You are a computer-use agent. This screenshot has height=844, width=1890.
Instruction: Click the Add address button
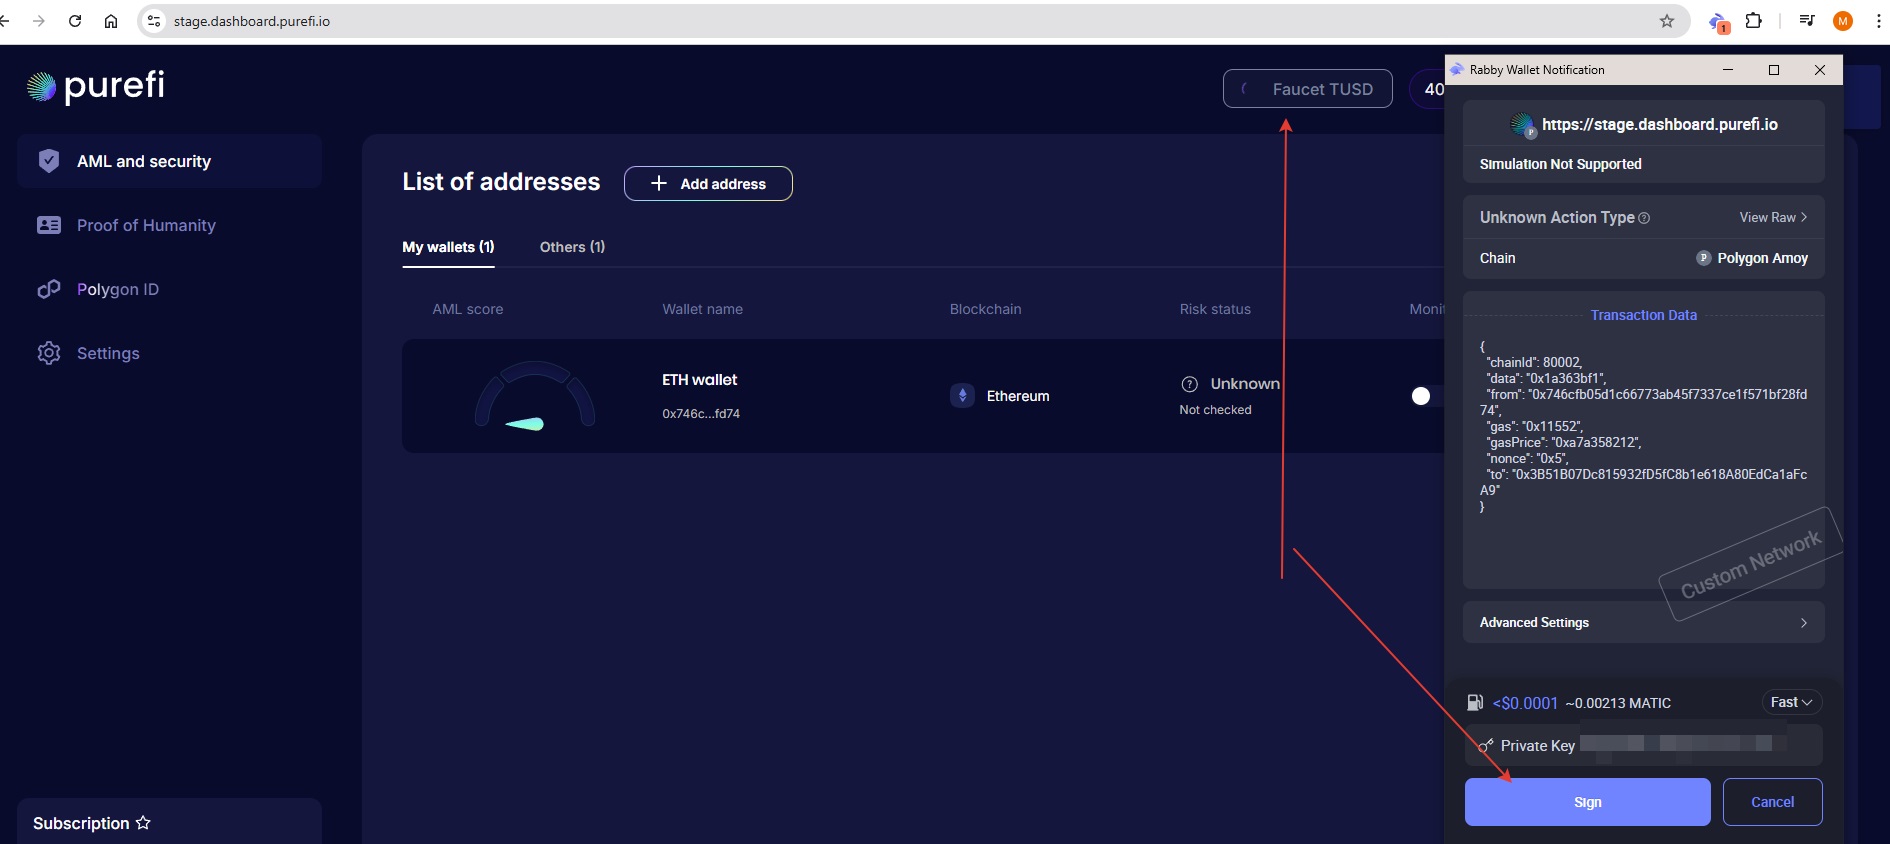tap(708, 184)
